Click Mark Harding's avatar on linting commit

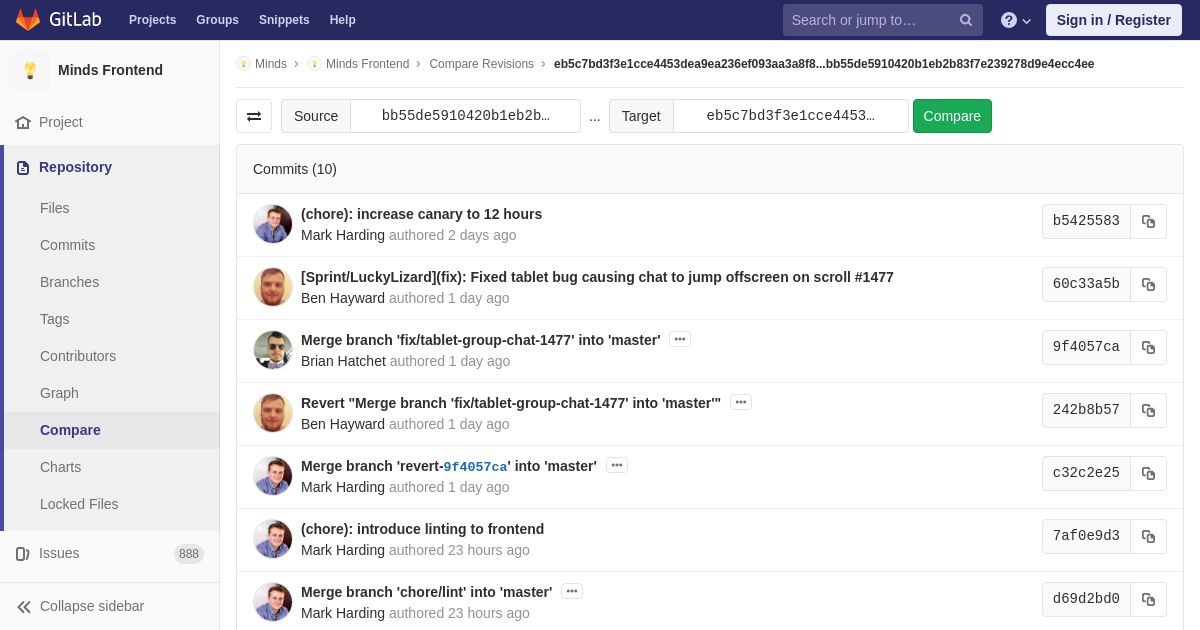[x=273, y=539]
